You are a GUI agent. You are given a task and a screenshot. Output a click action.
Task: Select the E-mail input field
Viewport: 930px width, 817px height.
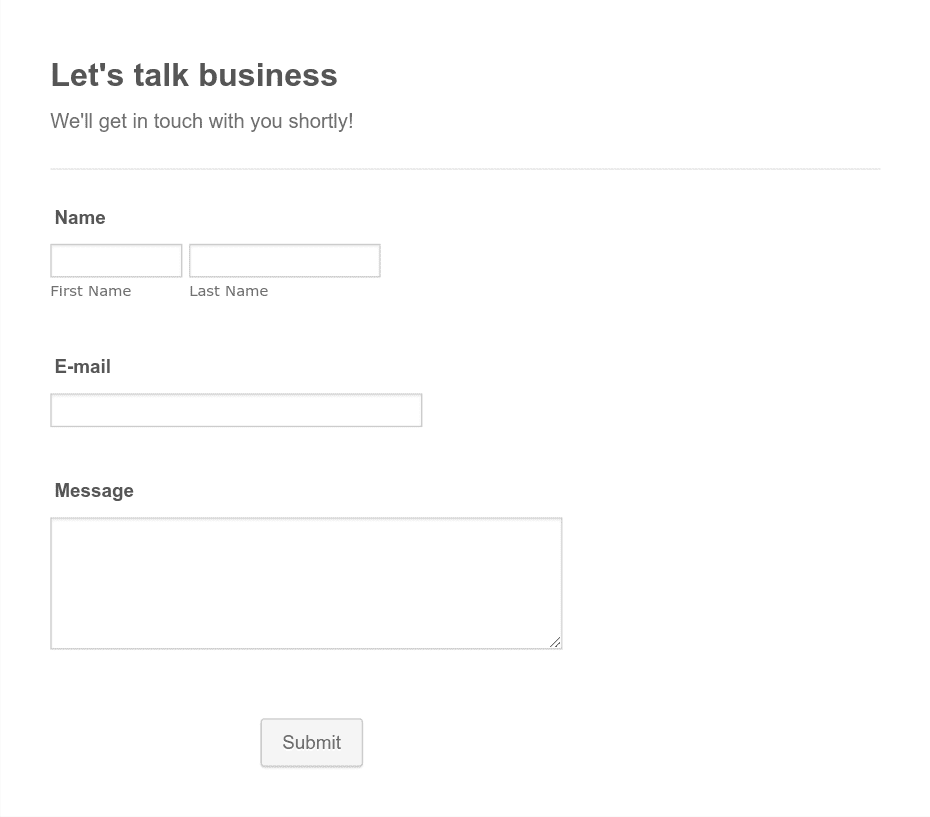tap(236, 410)
